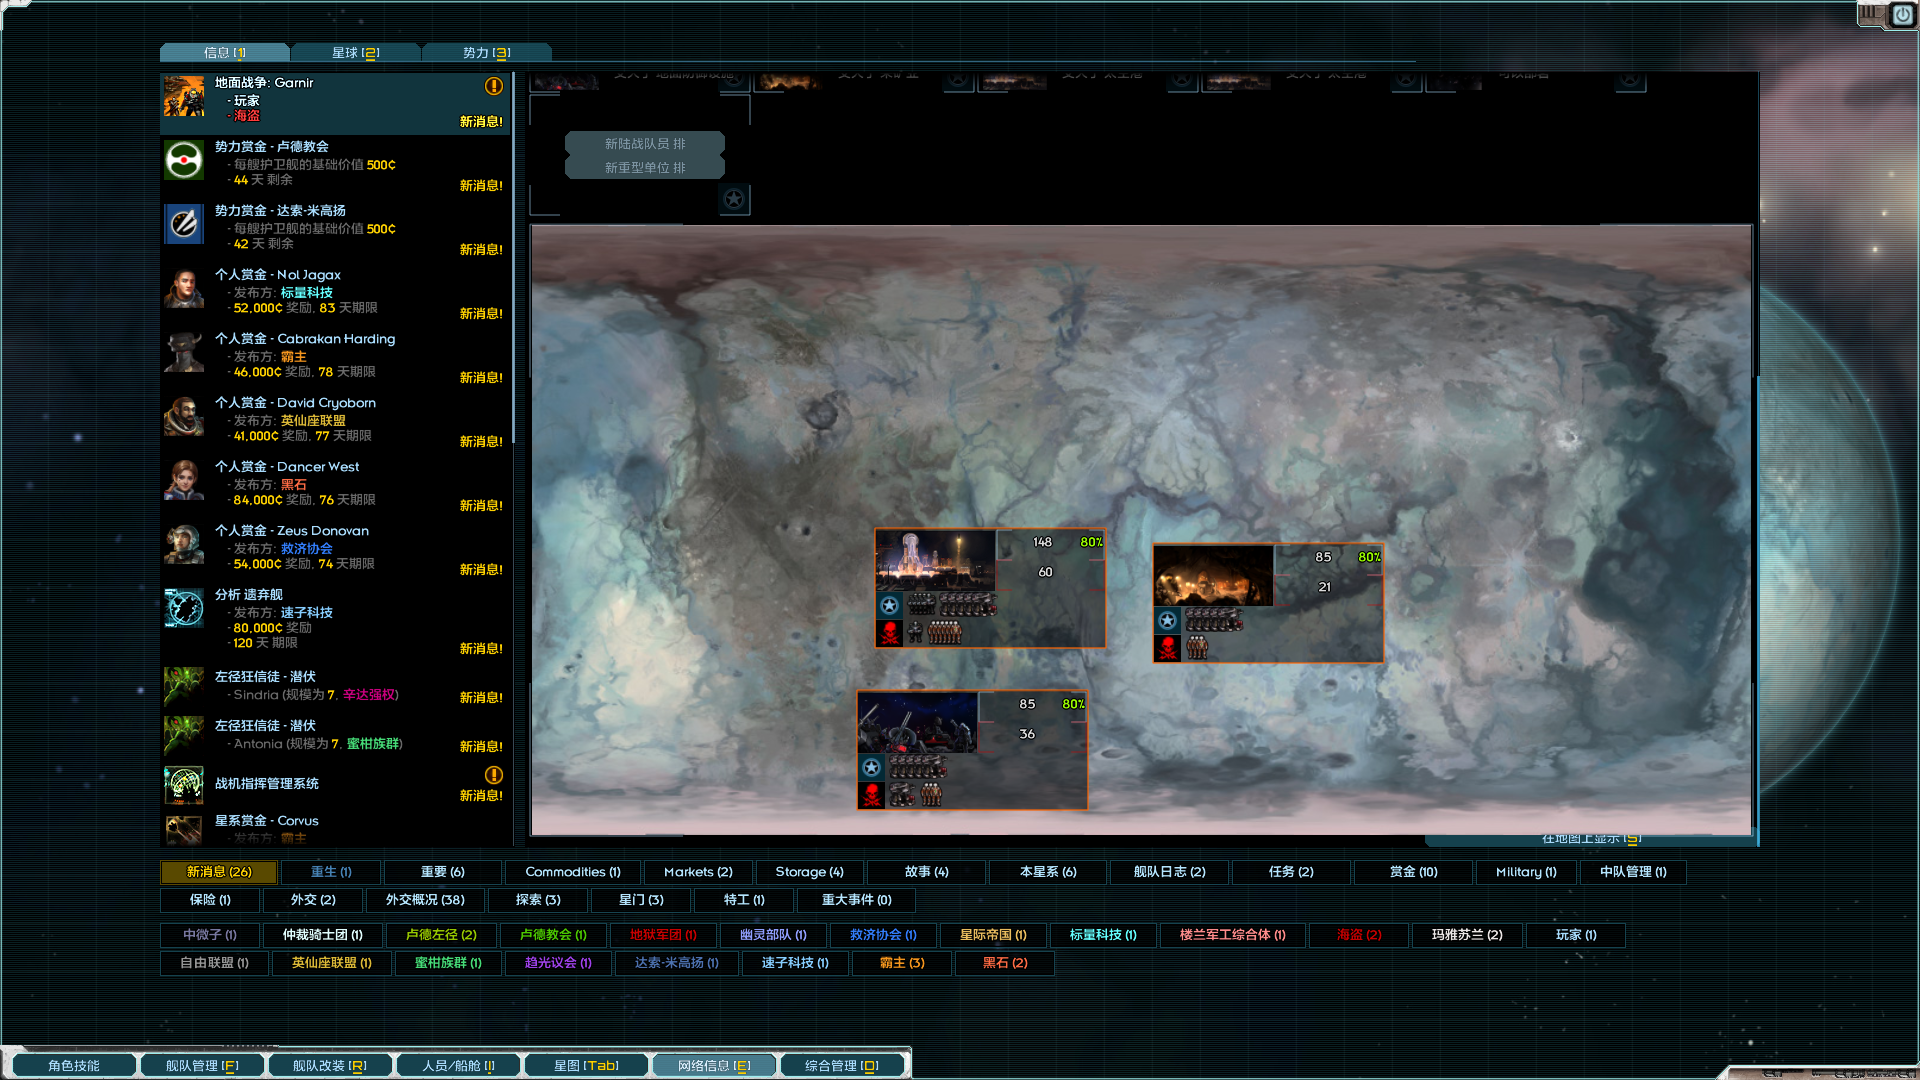Click the red skull pirate icon in city battle panel
This screenshot has height=1080, width=1920.
tap(889, 633)
